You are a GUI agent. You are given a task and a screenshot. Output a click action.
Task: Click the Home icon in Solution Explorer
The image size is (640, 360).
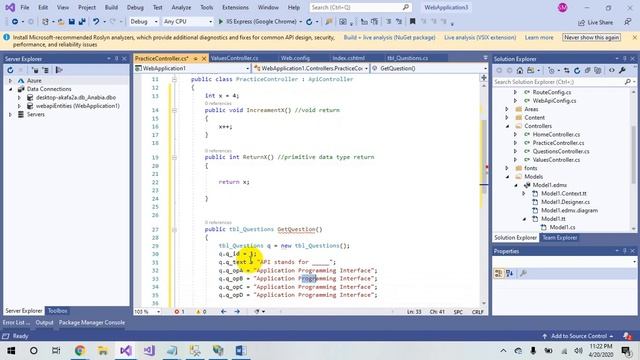pyautogui.click(x=520, y=71)
